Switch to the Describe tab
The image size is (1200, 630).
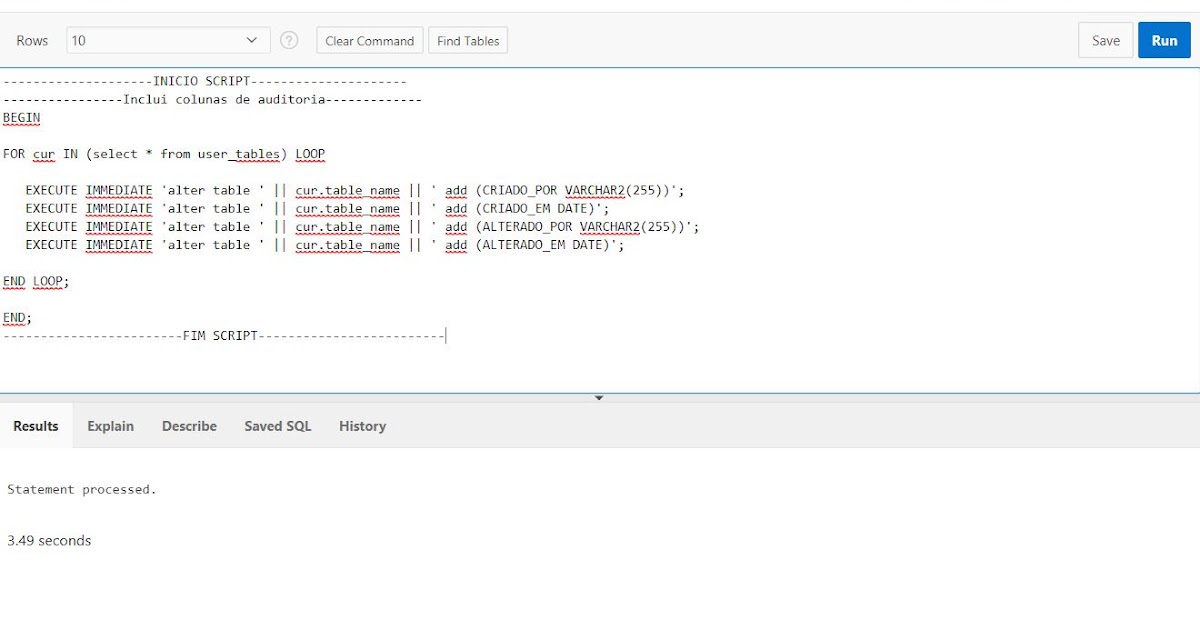tap(189, 425)
